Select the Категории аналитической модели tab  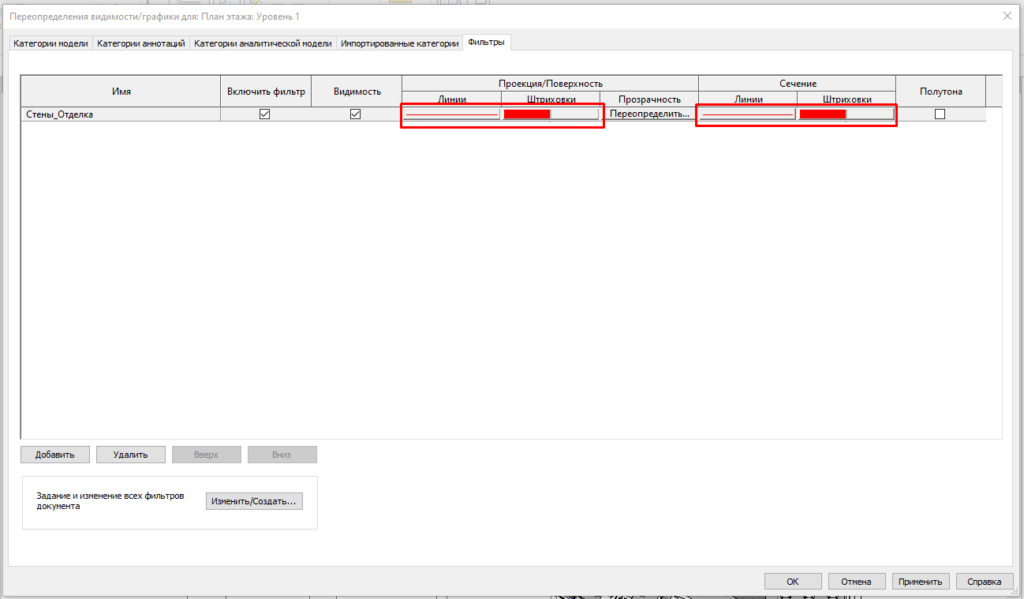[x=263, y=44]
